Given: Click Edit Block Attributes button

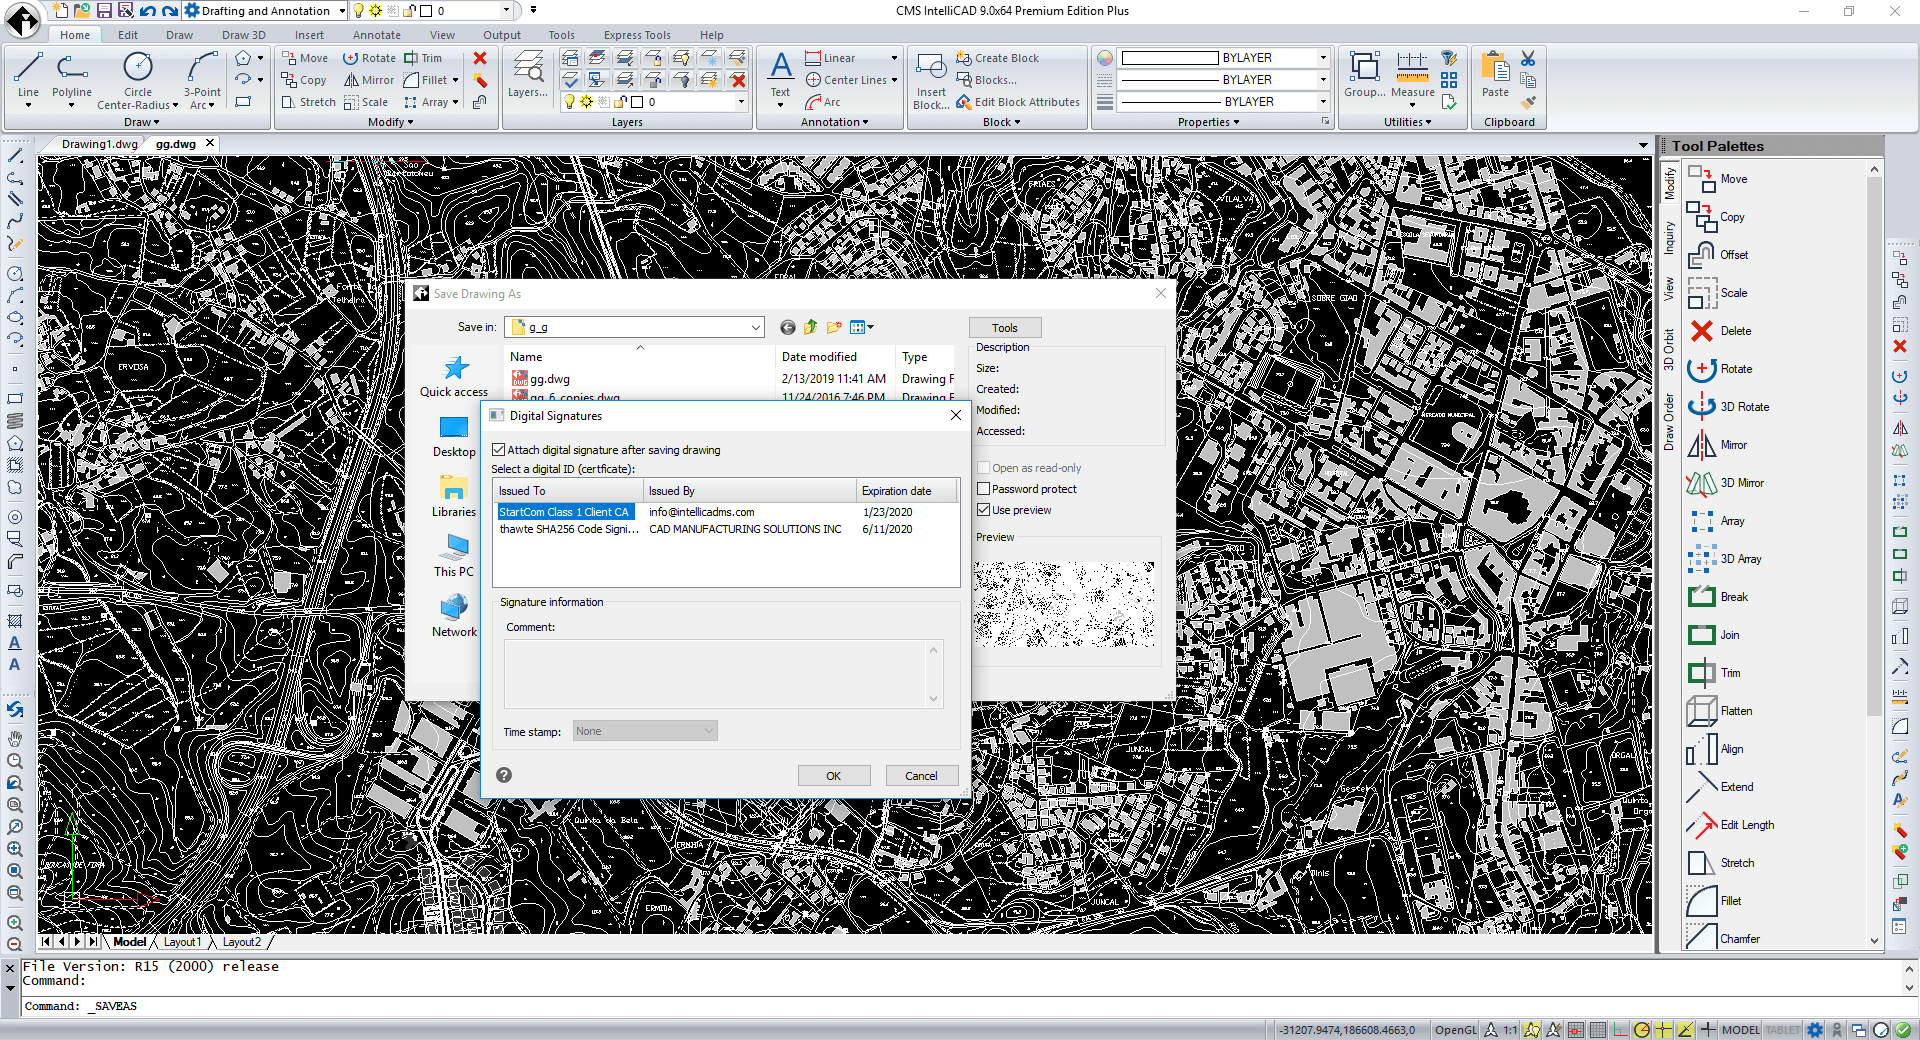Looking at the screenshot, I should [x=1017, y=102].
